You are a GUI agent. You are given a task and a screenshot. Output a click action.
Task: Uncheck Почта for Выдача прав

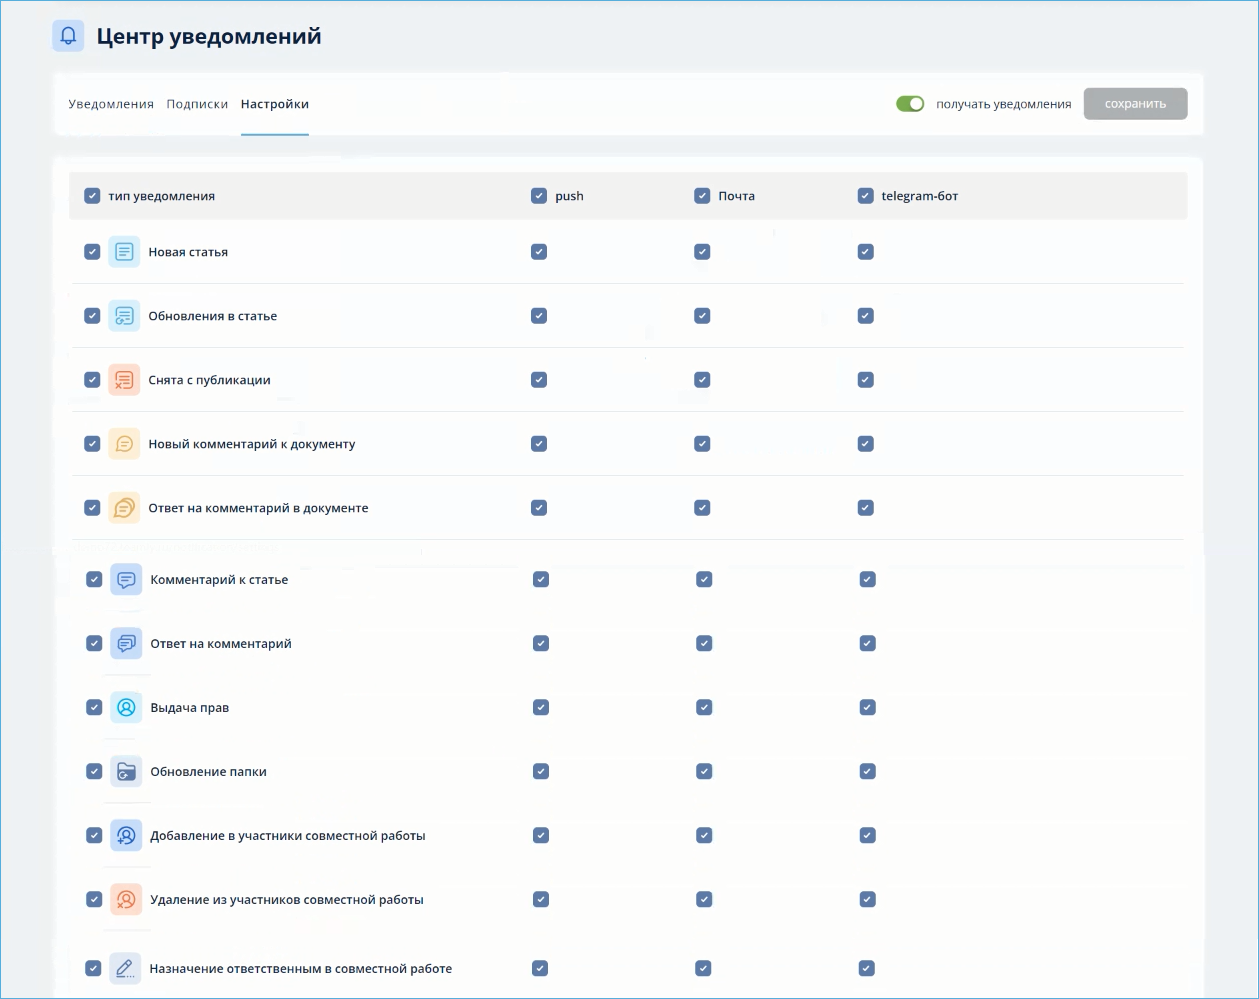[x=704, y=707]
